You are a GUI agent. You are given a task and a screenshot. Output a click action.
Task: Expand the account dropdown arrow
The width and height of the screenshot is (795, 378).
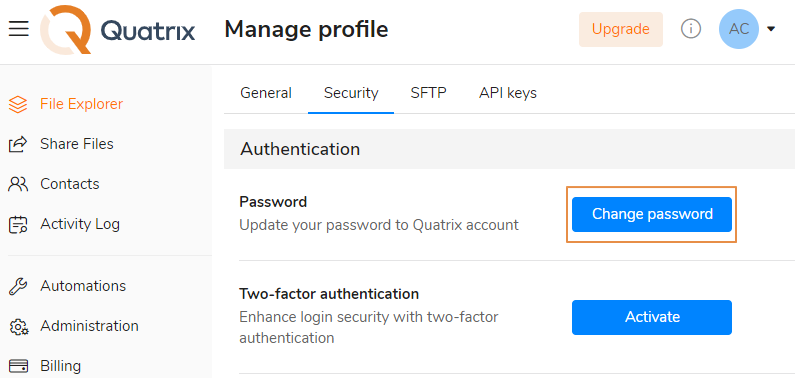[771, 29]
